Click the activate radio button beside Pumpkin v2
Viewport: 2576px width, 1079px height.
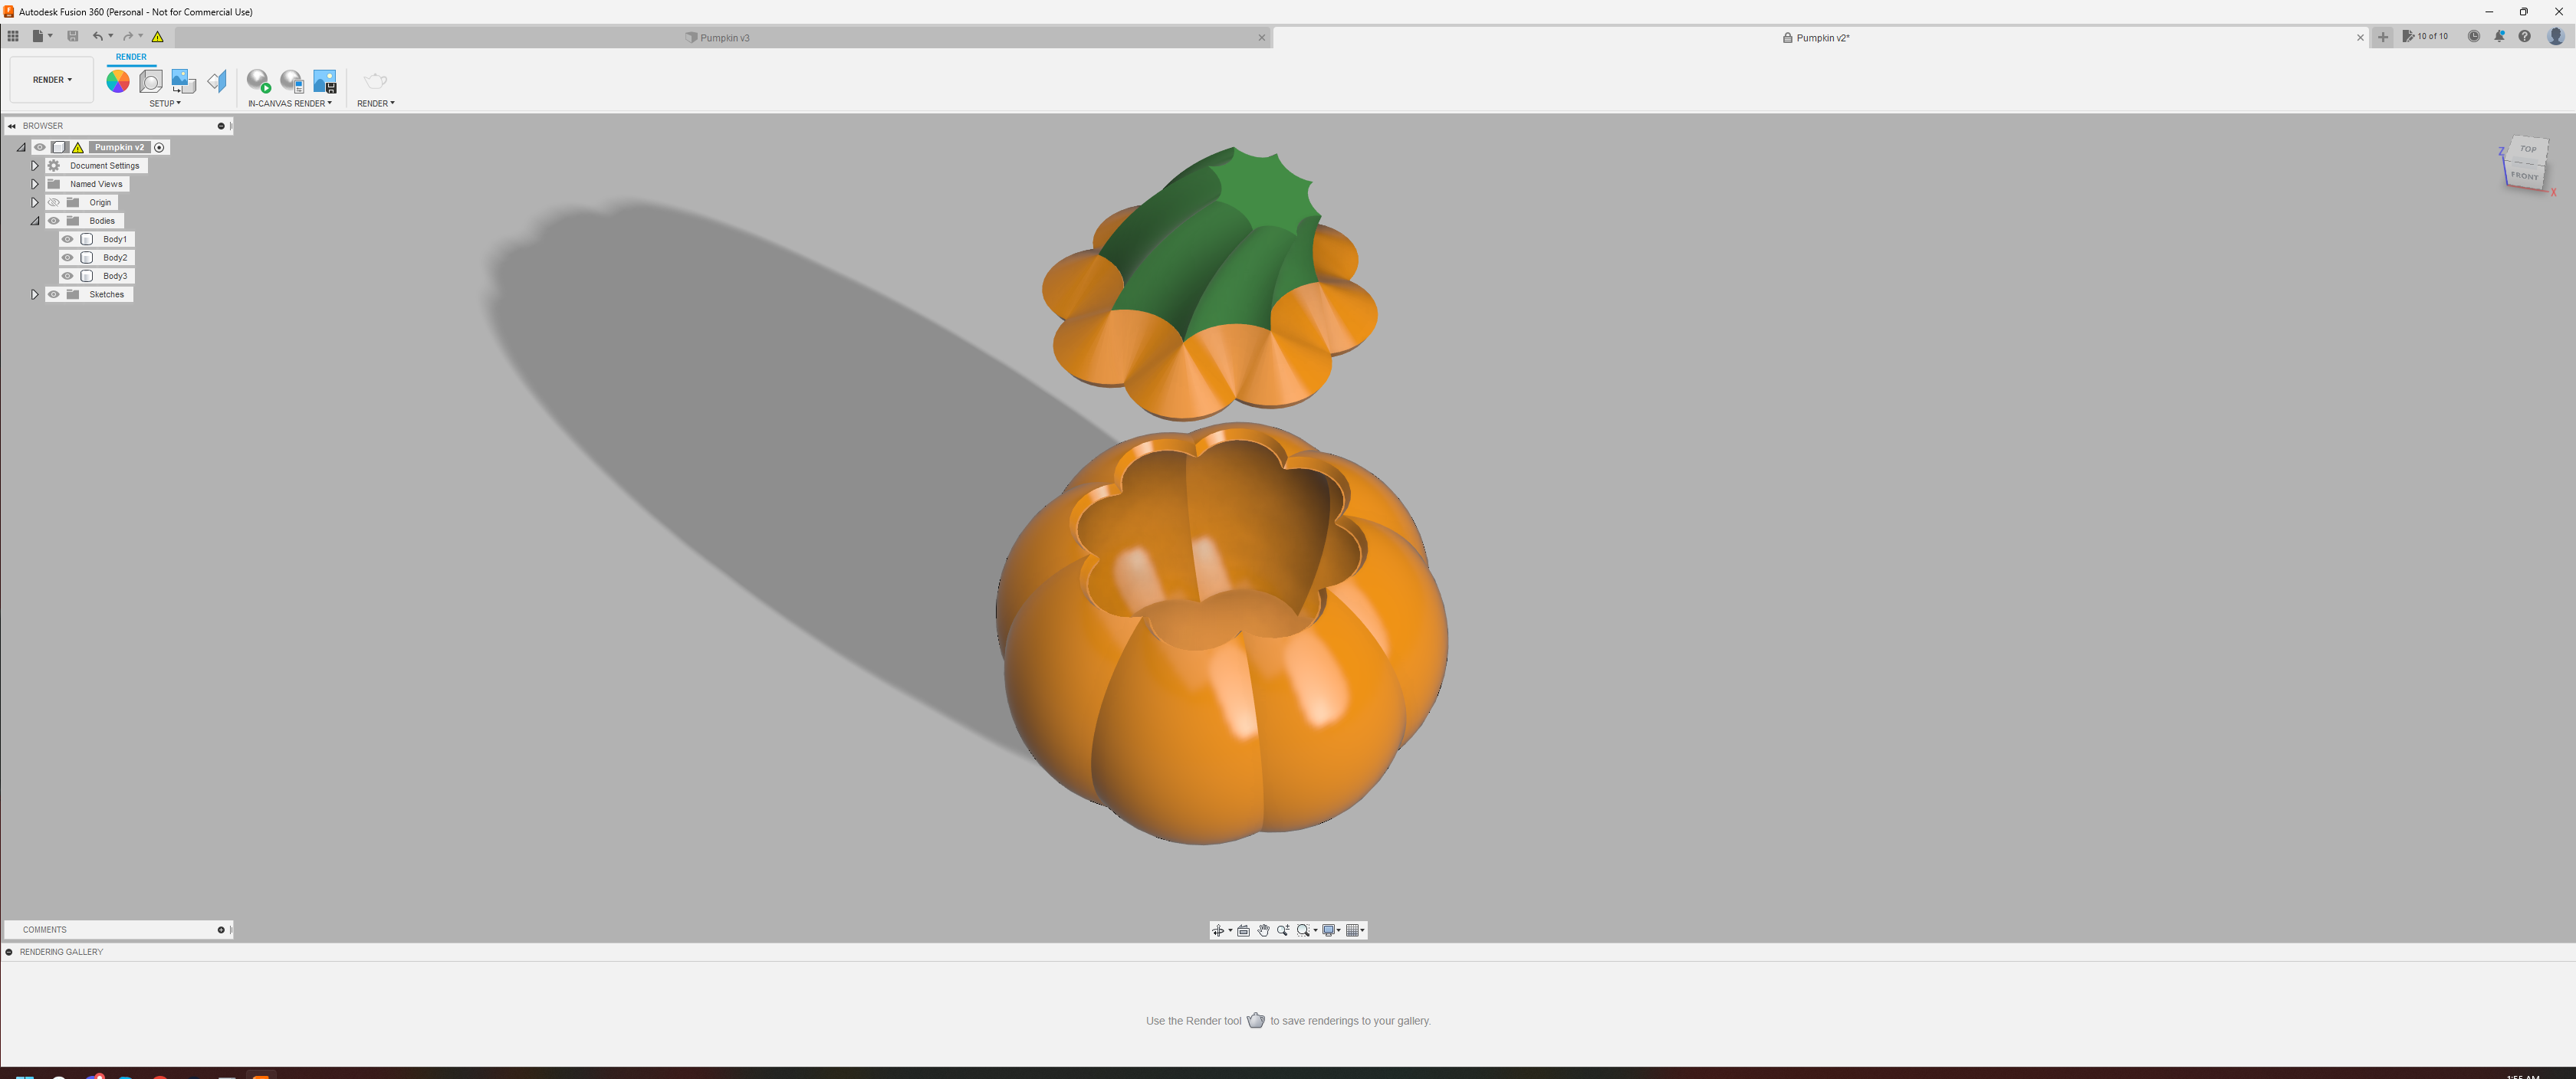[159, 148]
